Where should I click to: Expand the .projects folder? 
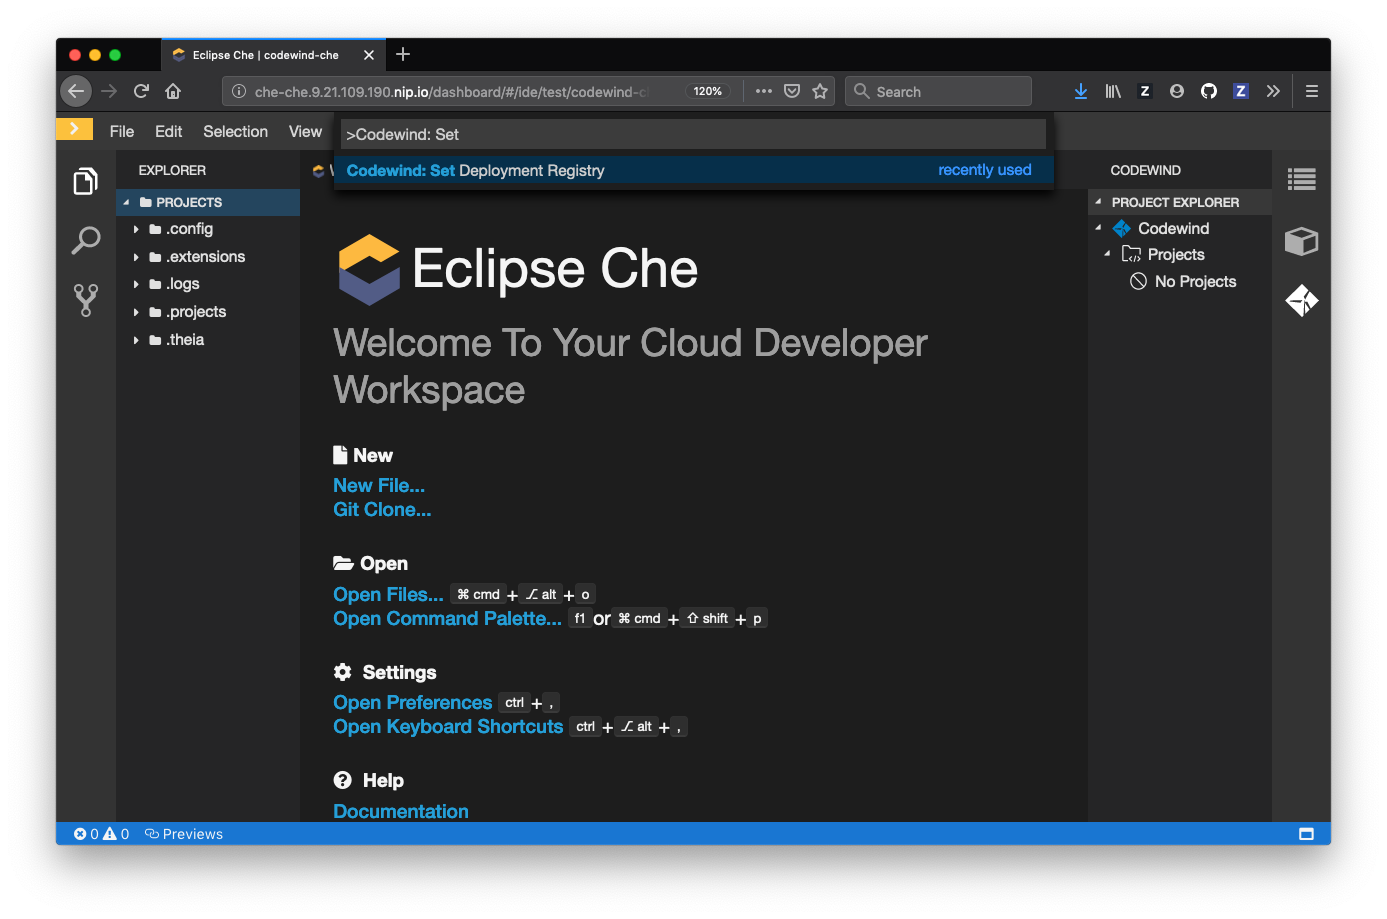pos(136,312)
